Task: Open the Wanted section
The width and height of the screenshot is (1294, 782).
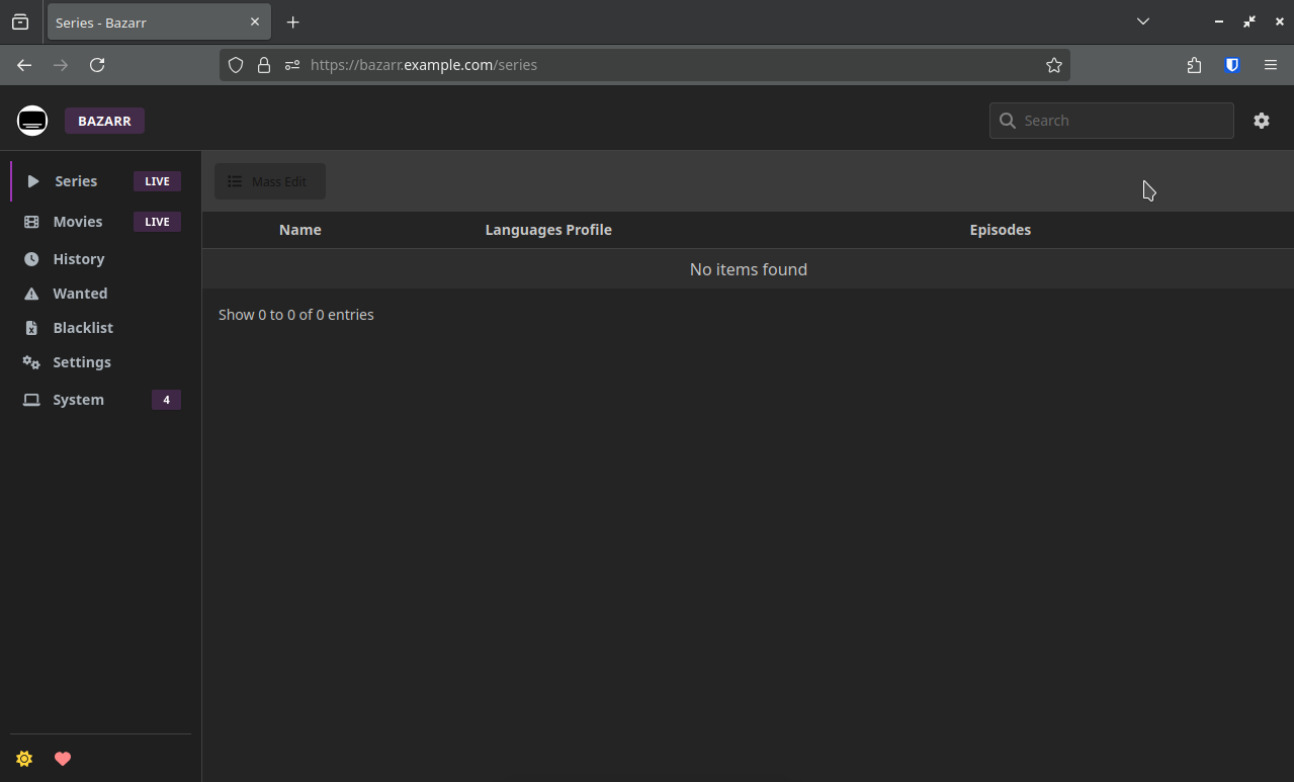Action: coord(80,294)
